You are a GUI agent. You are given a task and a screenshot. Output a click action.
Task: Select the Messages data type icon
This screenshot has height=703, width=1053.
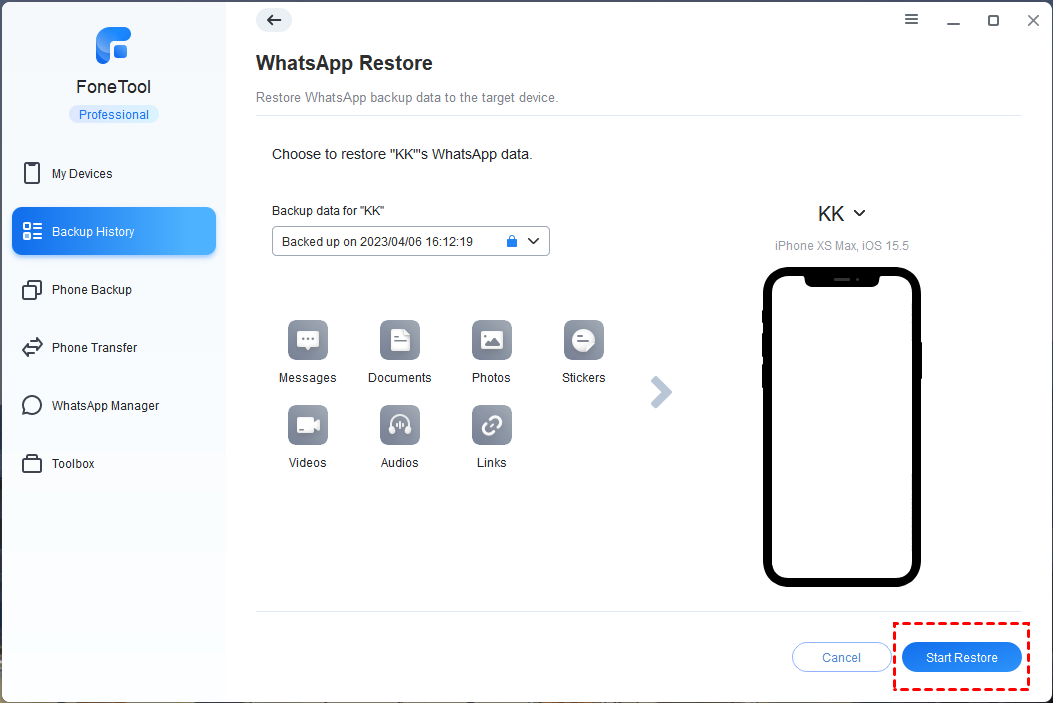(x=307, y=340)
